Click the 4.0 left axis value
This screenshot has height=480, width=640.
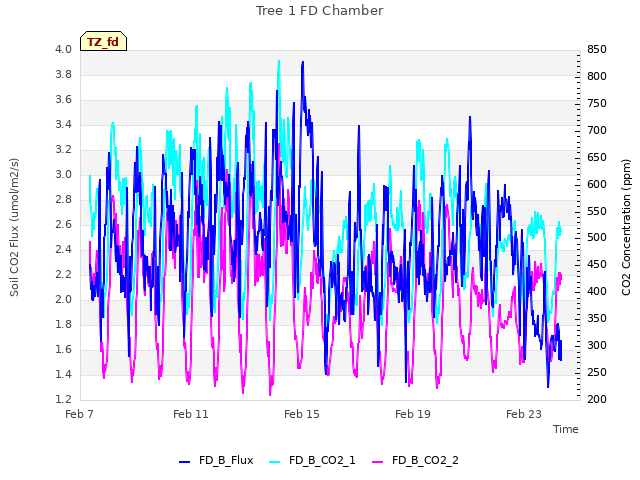point(63,49)
